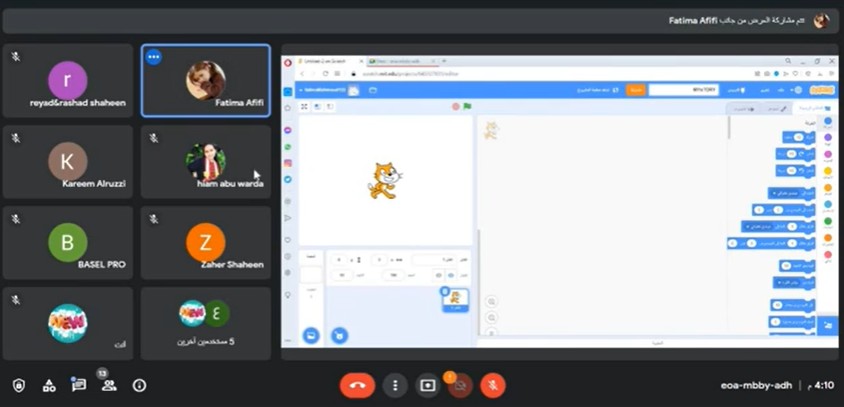The height and width of the screenshot is (407, 844).
Task: Click the orange share button in Scratch
Action: coord(635,90)
